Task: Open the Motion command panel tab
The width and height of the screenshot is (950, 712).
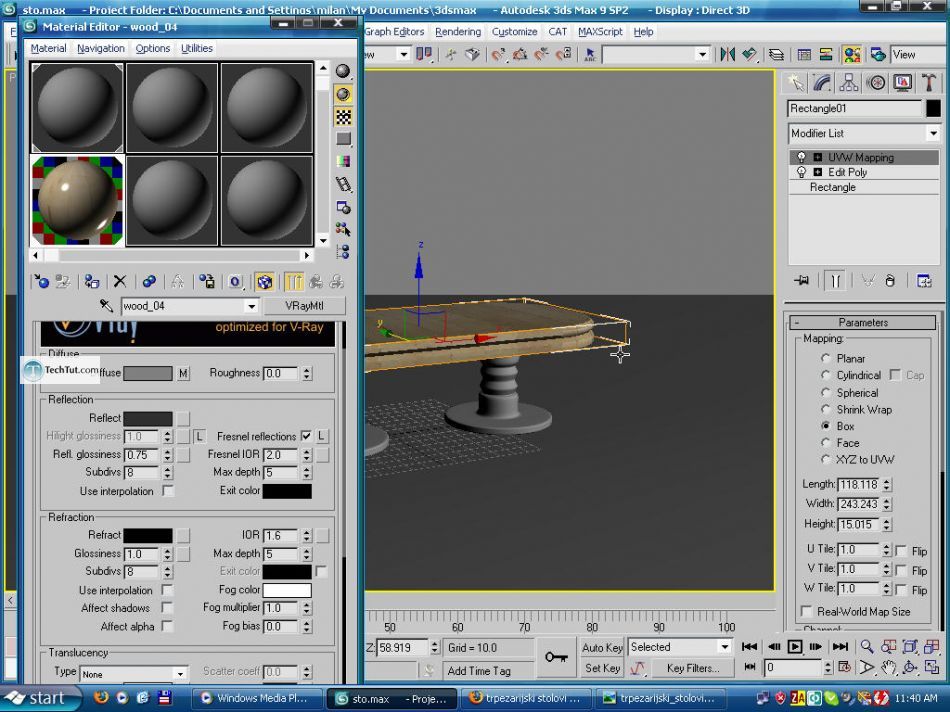Action: tap(876, 83)
